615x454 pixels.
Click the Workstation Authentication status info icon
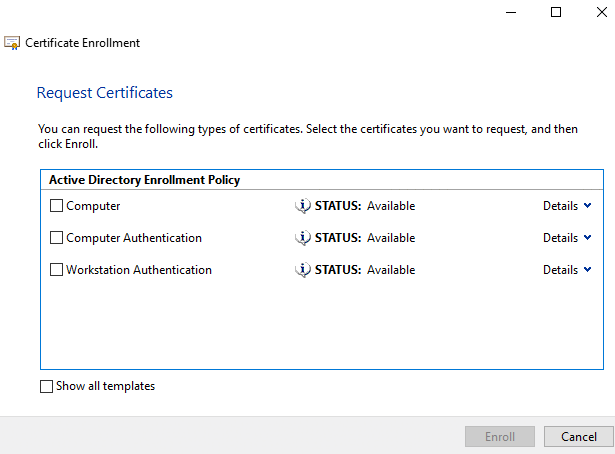pos(303,270)
